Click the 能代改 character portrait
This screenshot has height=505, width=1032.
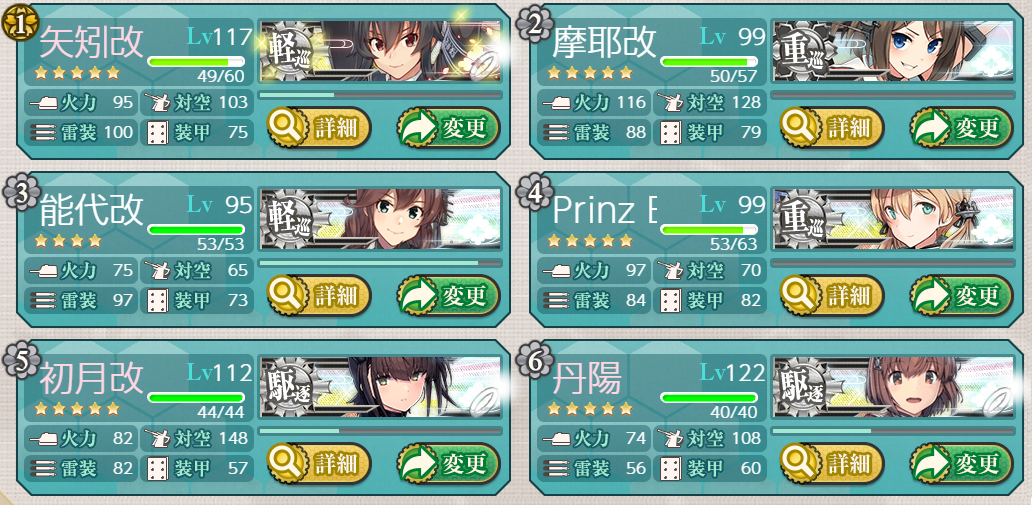(x=380, y=219)
